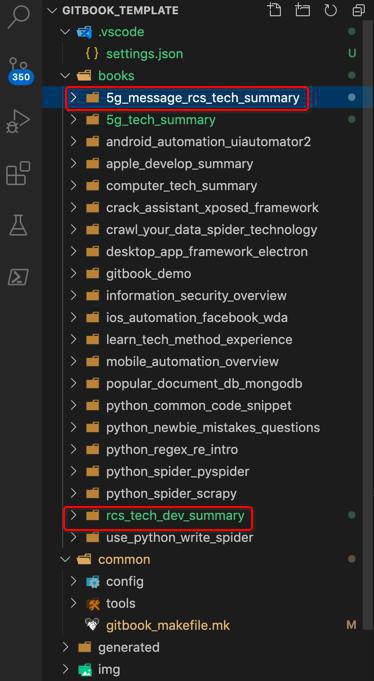
Task: Click the books open-folder icon
Action: [x=84, y=76]
